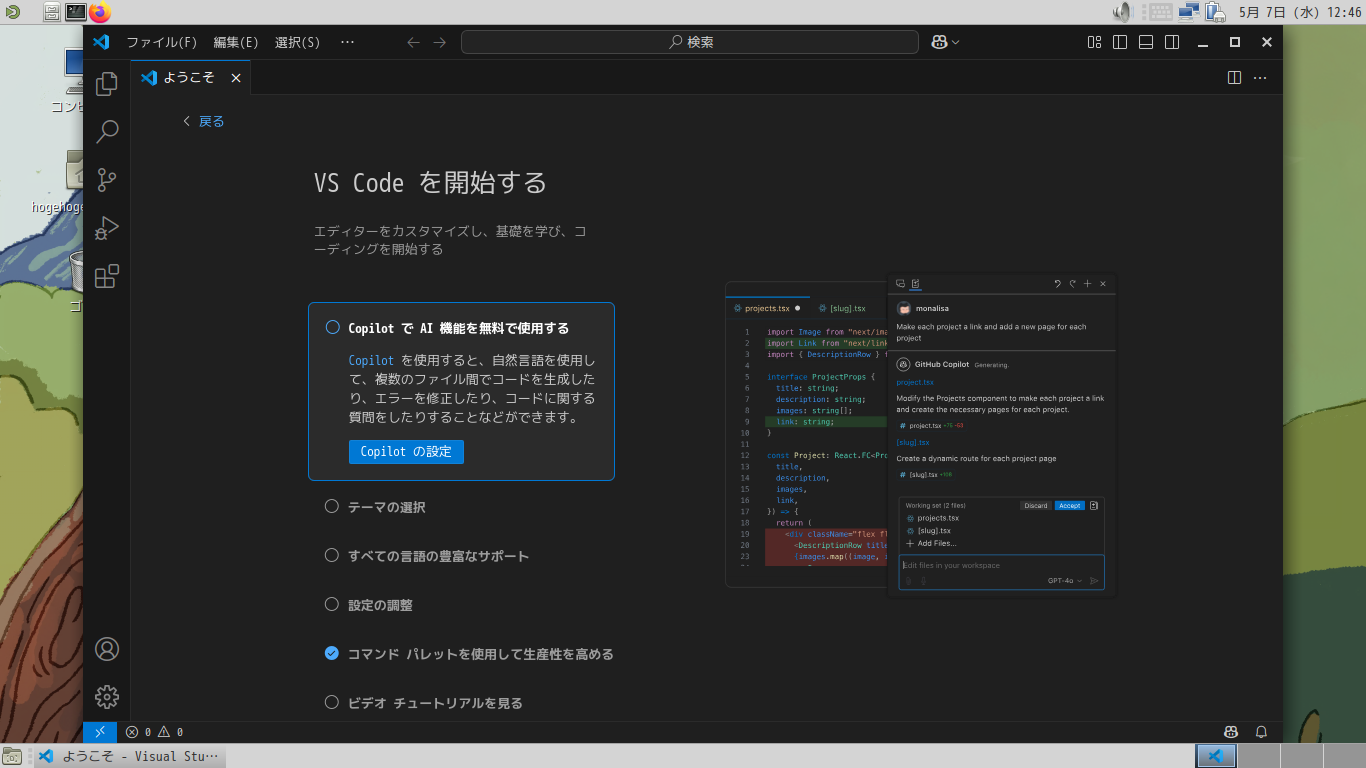
Task: Toggle the bottom panel icon
Action: pyautogui.click(x=1147, y=42)
